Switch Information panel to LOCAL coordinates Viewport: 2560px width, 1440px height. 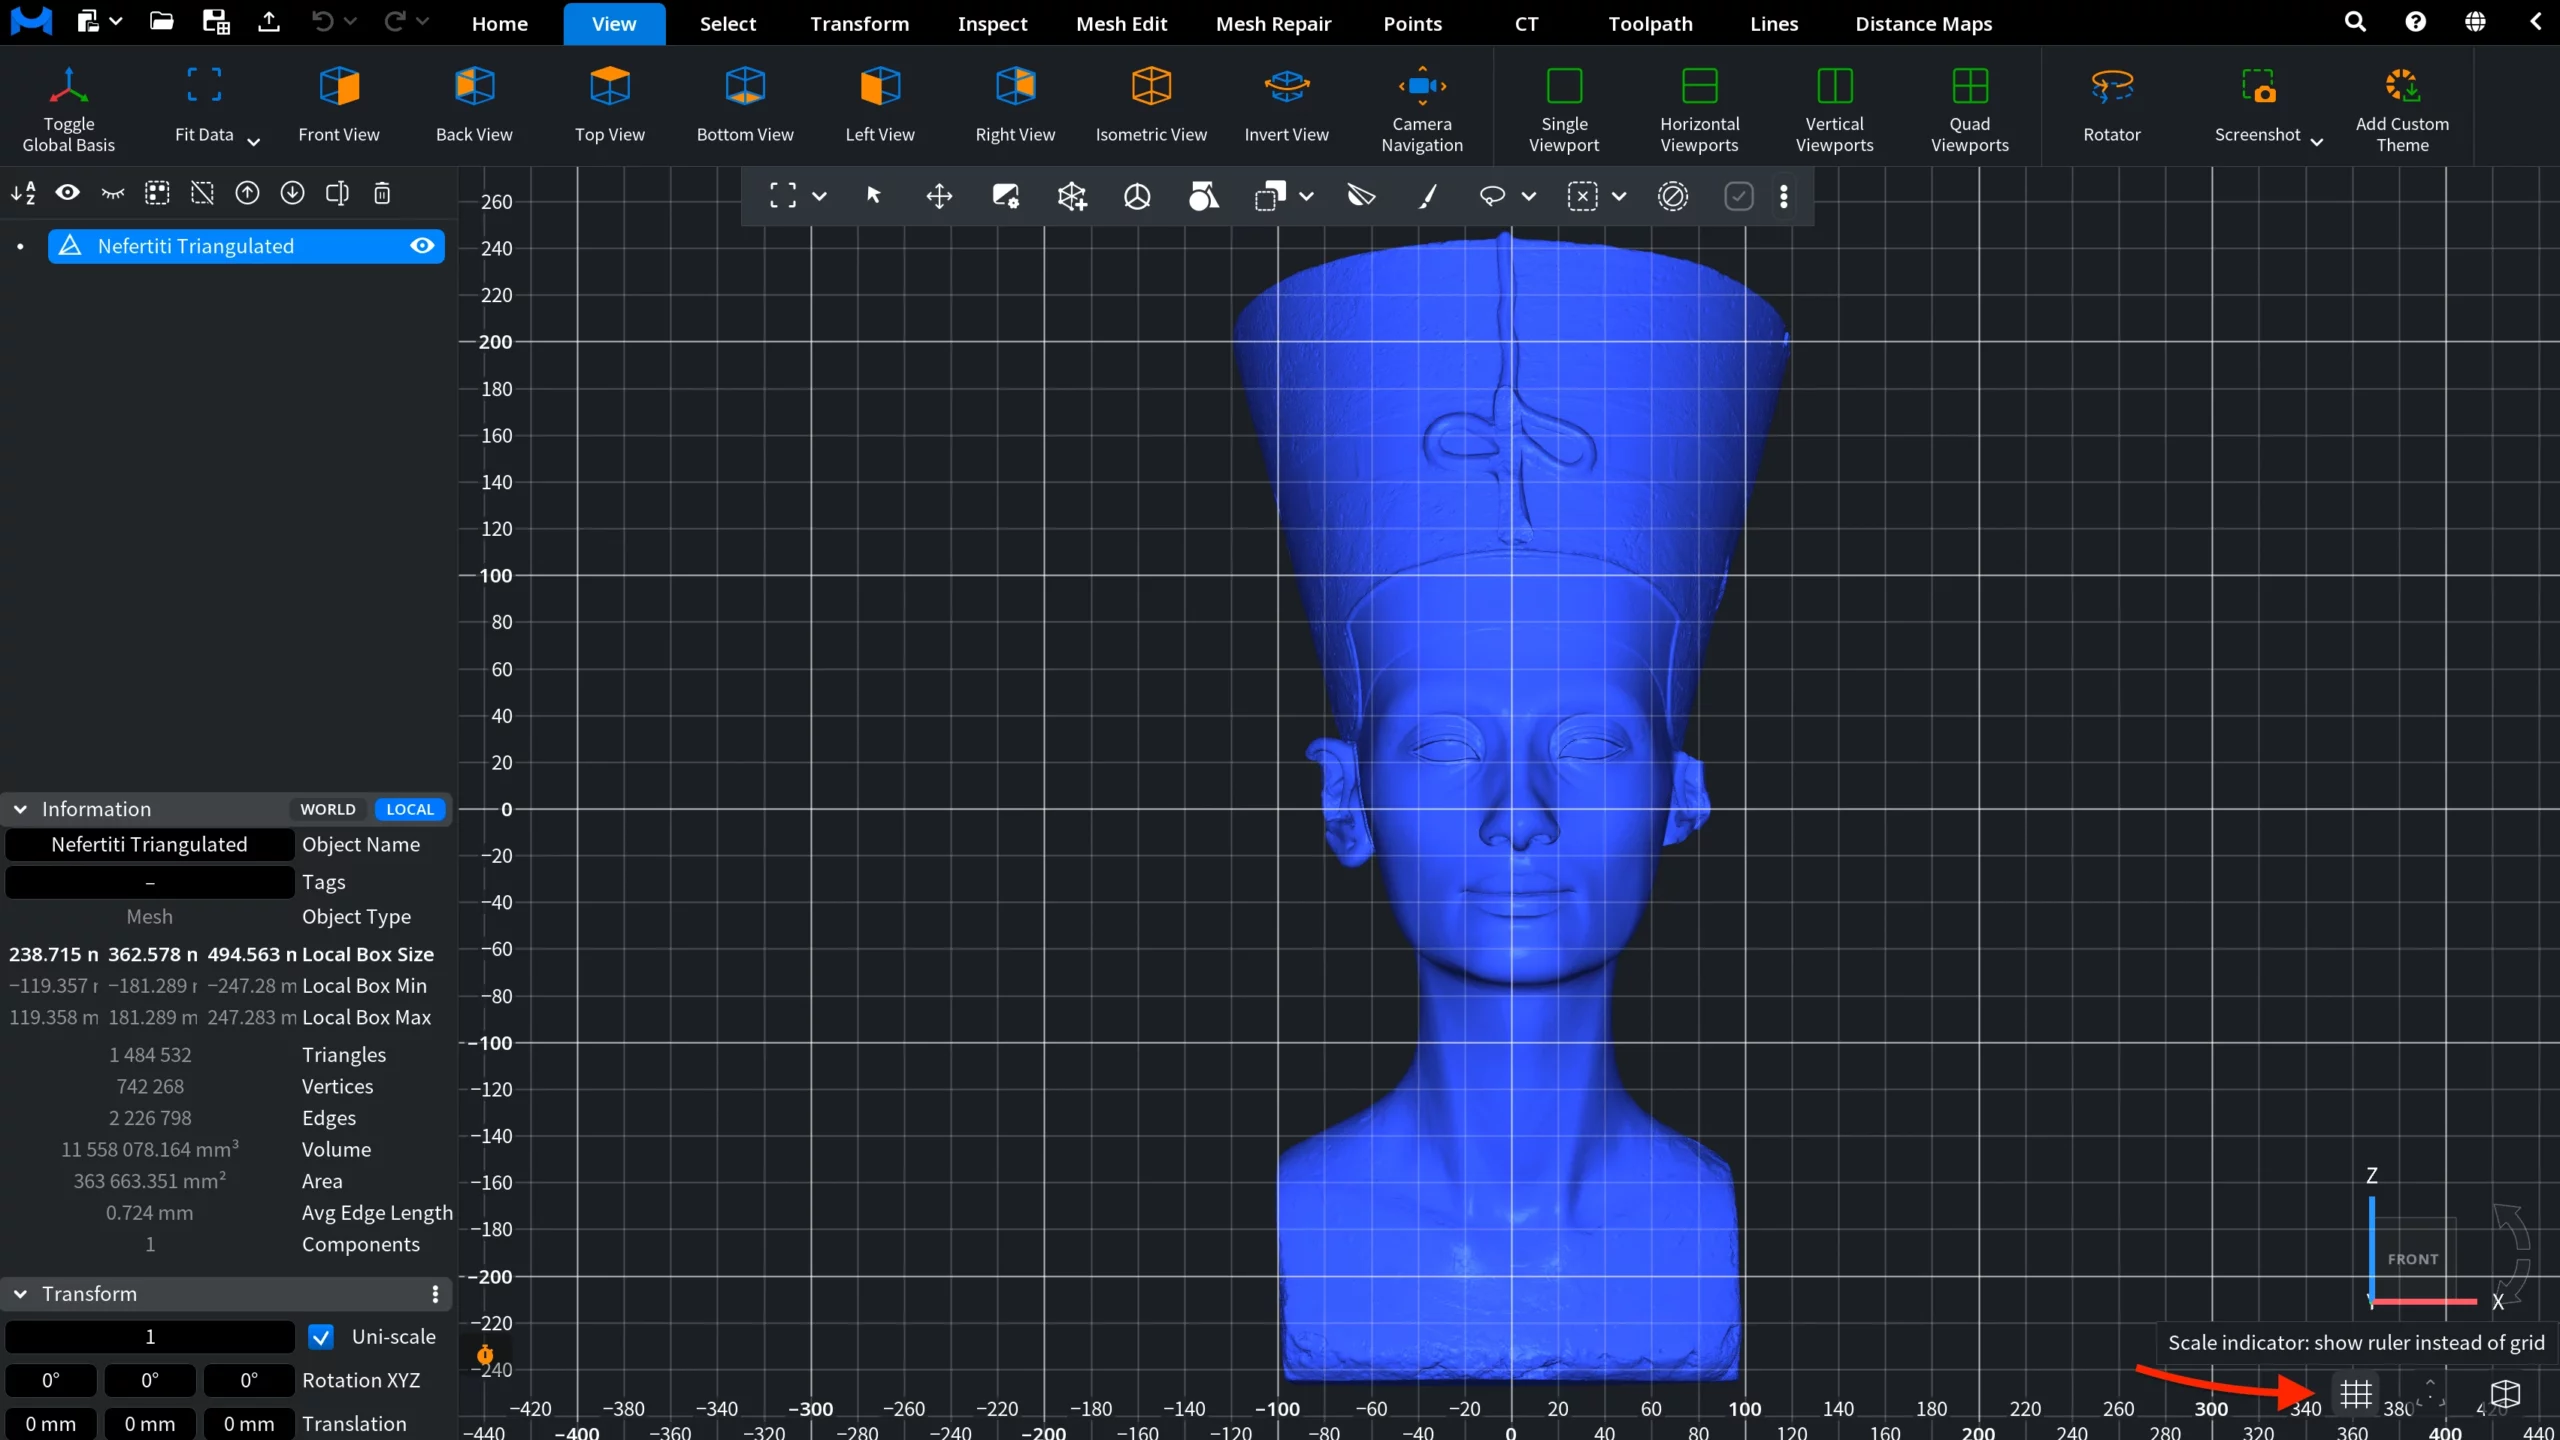410,809
